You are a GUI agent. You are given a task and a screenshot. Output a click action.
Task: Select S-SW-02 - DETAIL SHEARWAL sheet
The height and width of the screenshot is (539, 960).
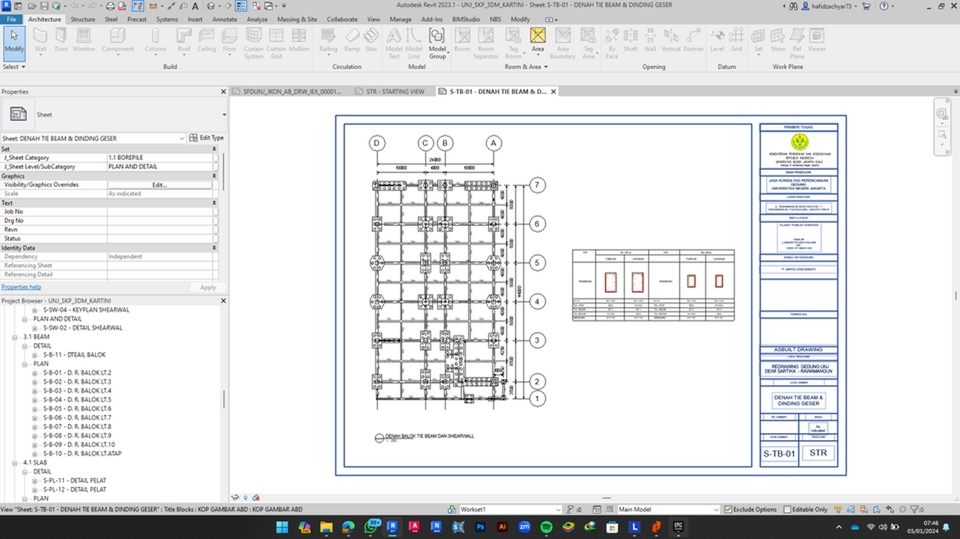[x=83, y=328]
